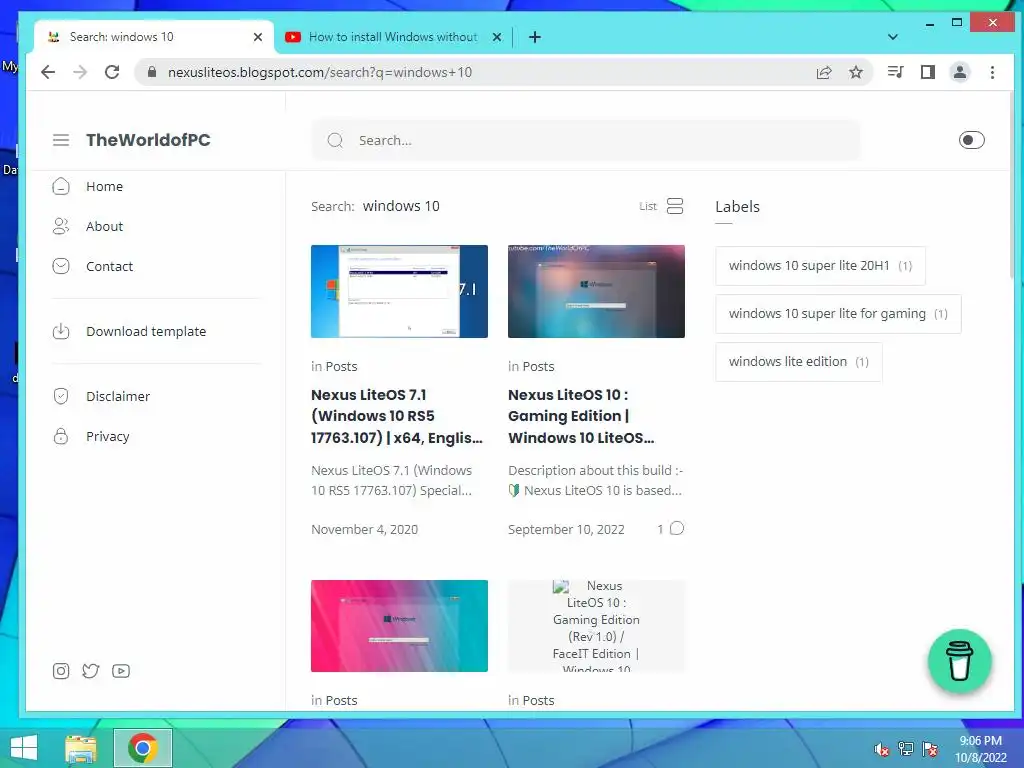
Task: Open the Instagram social icon
Action: tap(61, 671)
